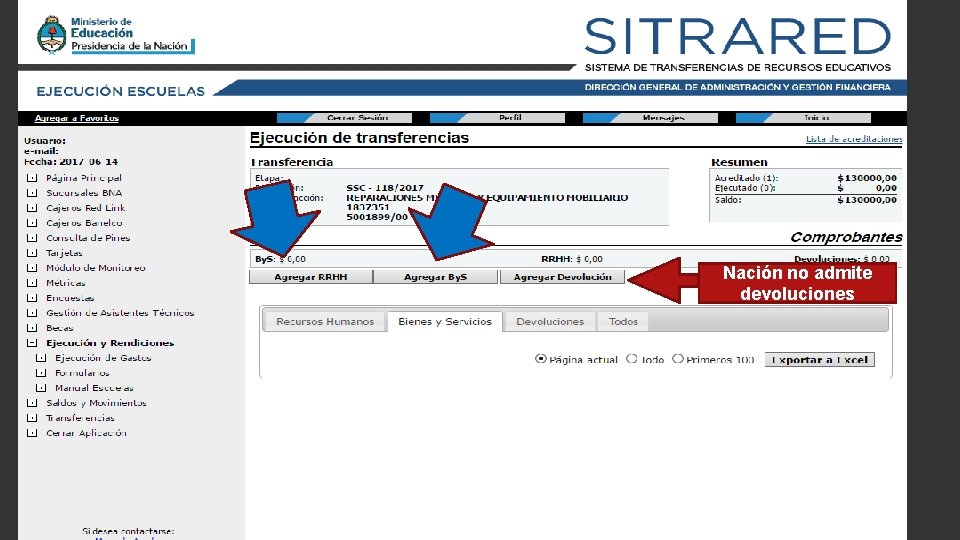Expand the Módulo de Monitoreo tree icon
The image size is (960, 540).
click(x=32, y=268)
